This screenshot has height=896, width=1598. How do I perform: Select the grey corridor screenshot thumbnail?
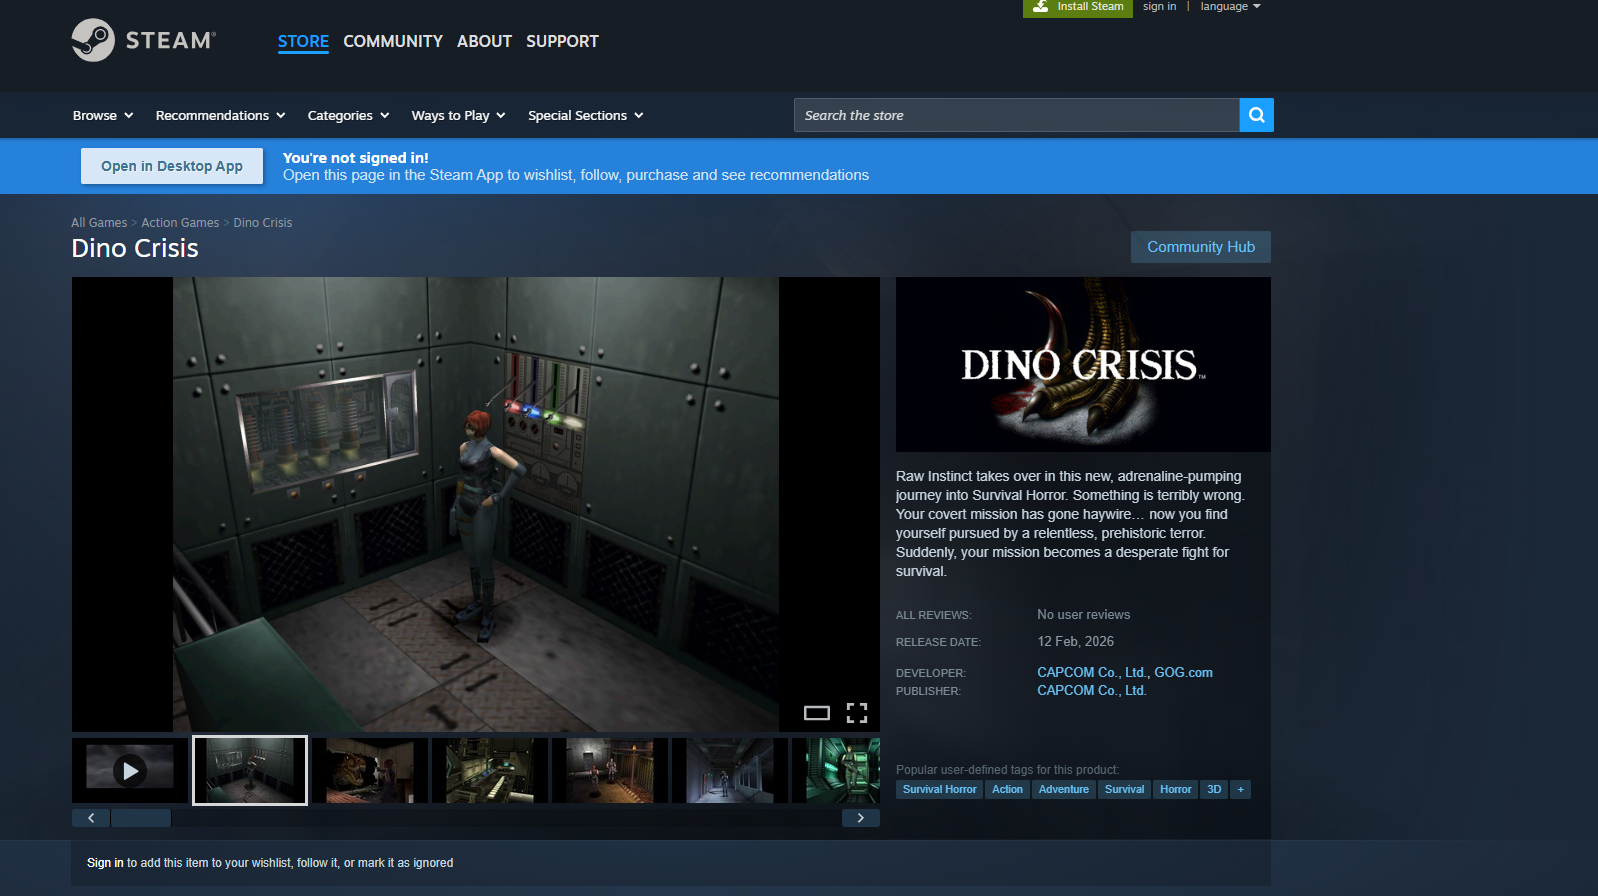(x=730, y=770)
